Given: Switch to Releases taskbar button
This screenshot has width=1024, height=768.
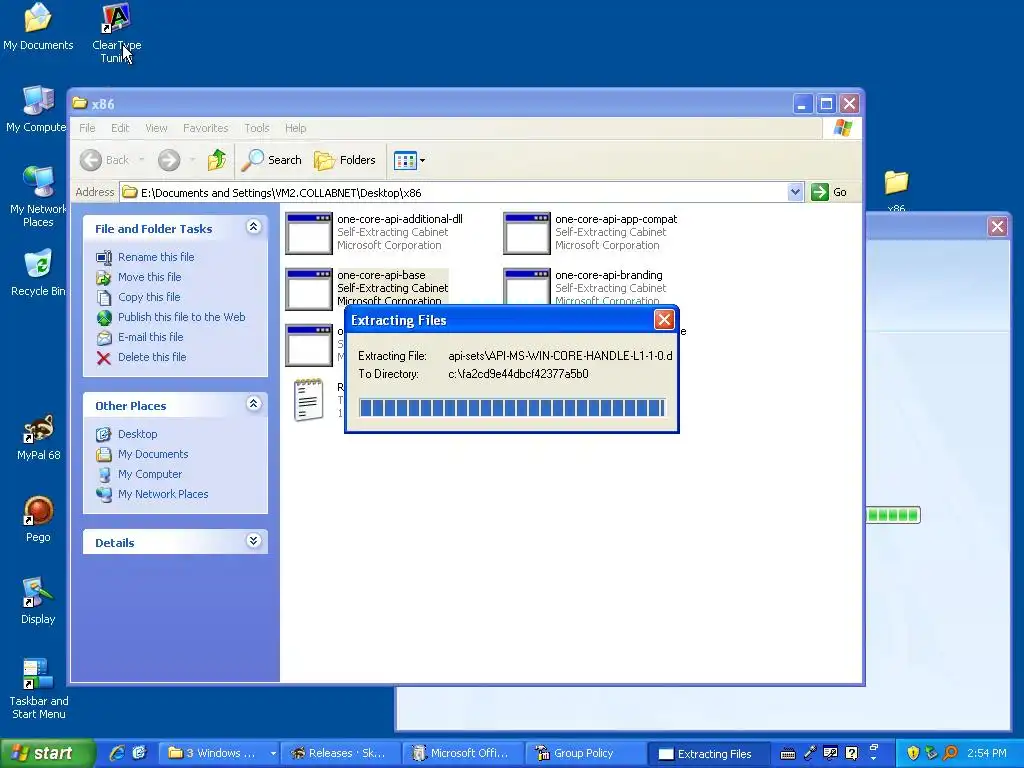Looking at the screenshot, I should tap(341, 753).
